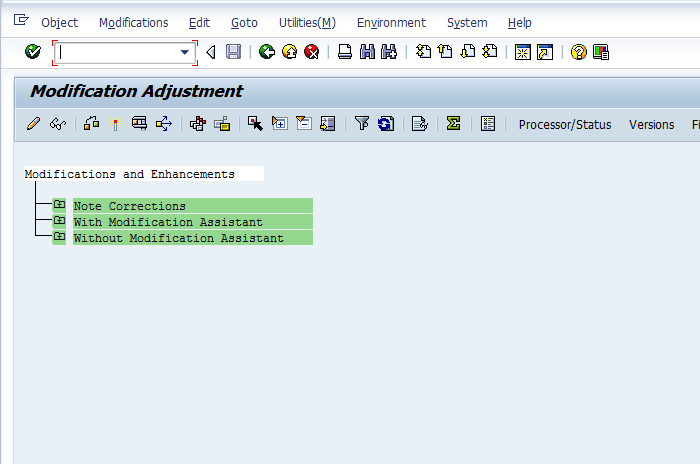
Task: Click the disabled Save floppy disk icon
Action: [233, 52]
